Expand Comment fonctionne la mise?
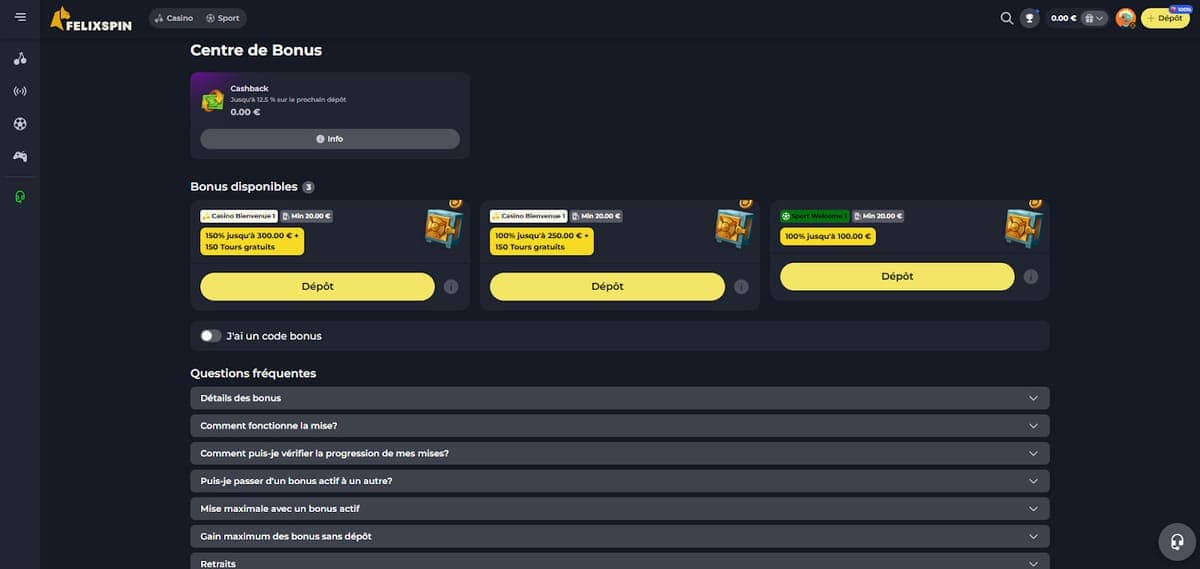Image resolution: width=1200 pixels, height=569 pixels. pyautogui.click(x=620, y=425)
